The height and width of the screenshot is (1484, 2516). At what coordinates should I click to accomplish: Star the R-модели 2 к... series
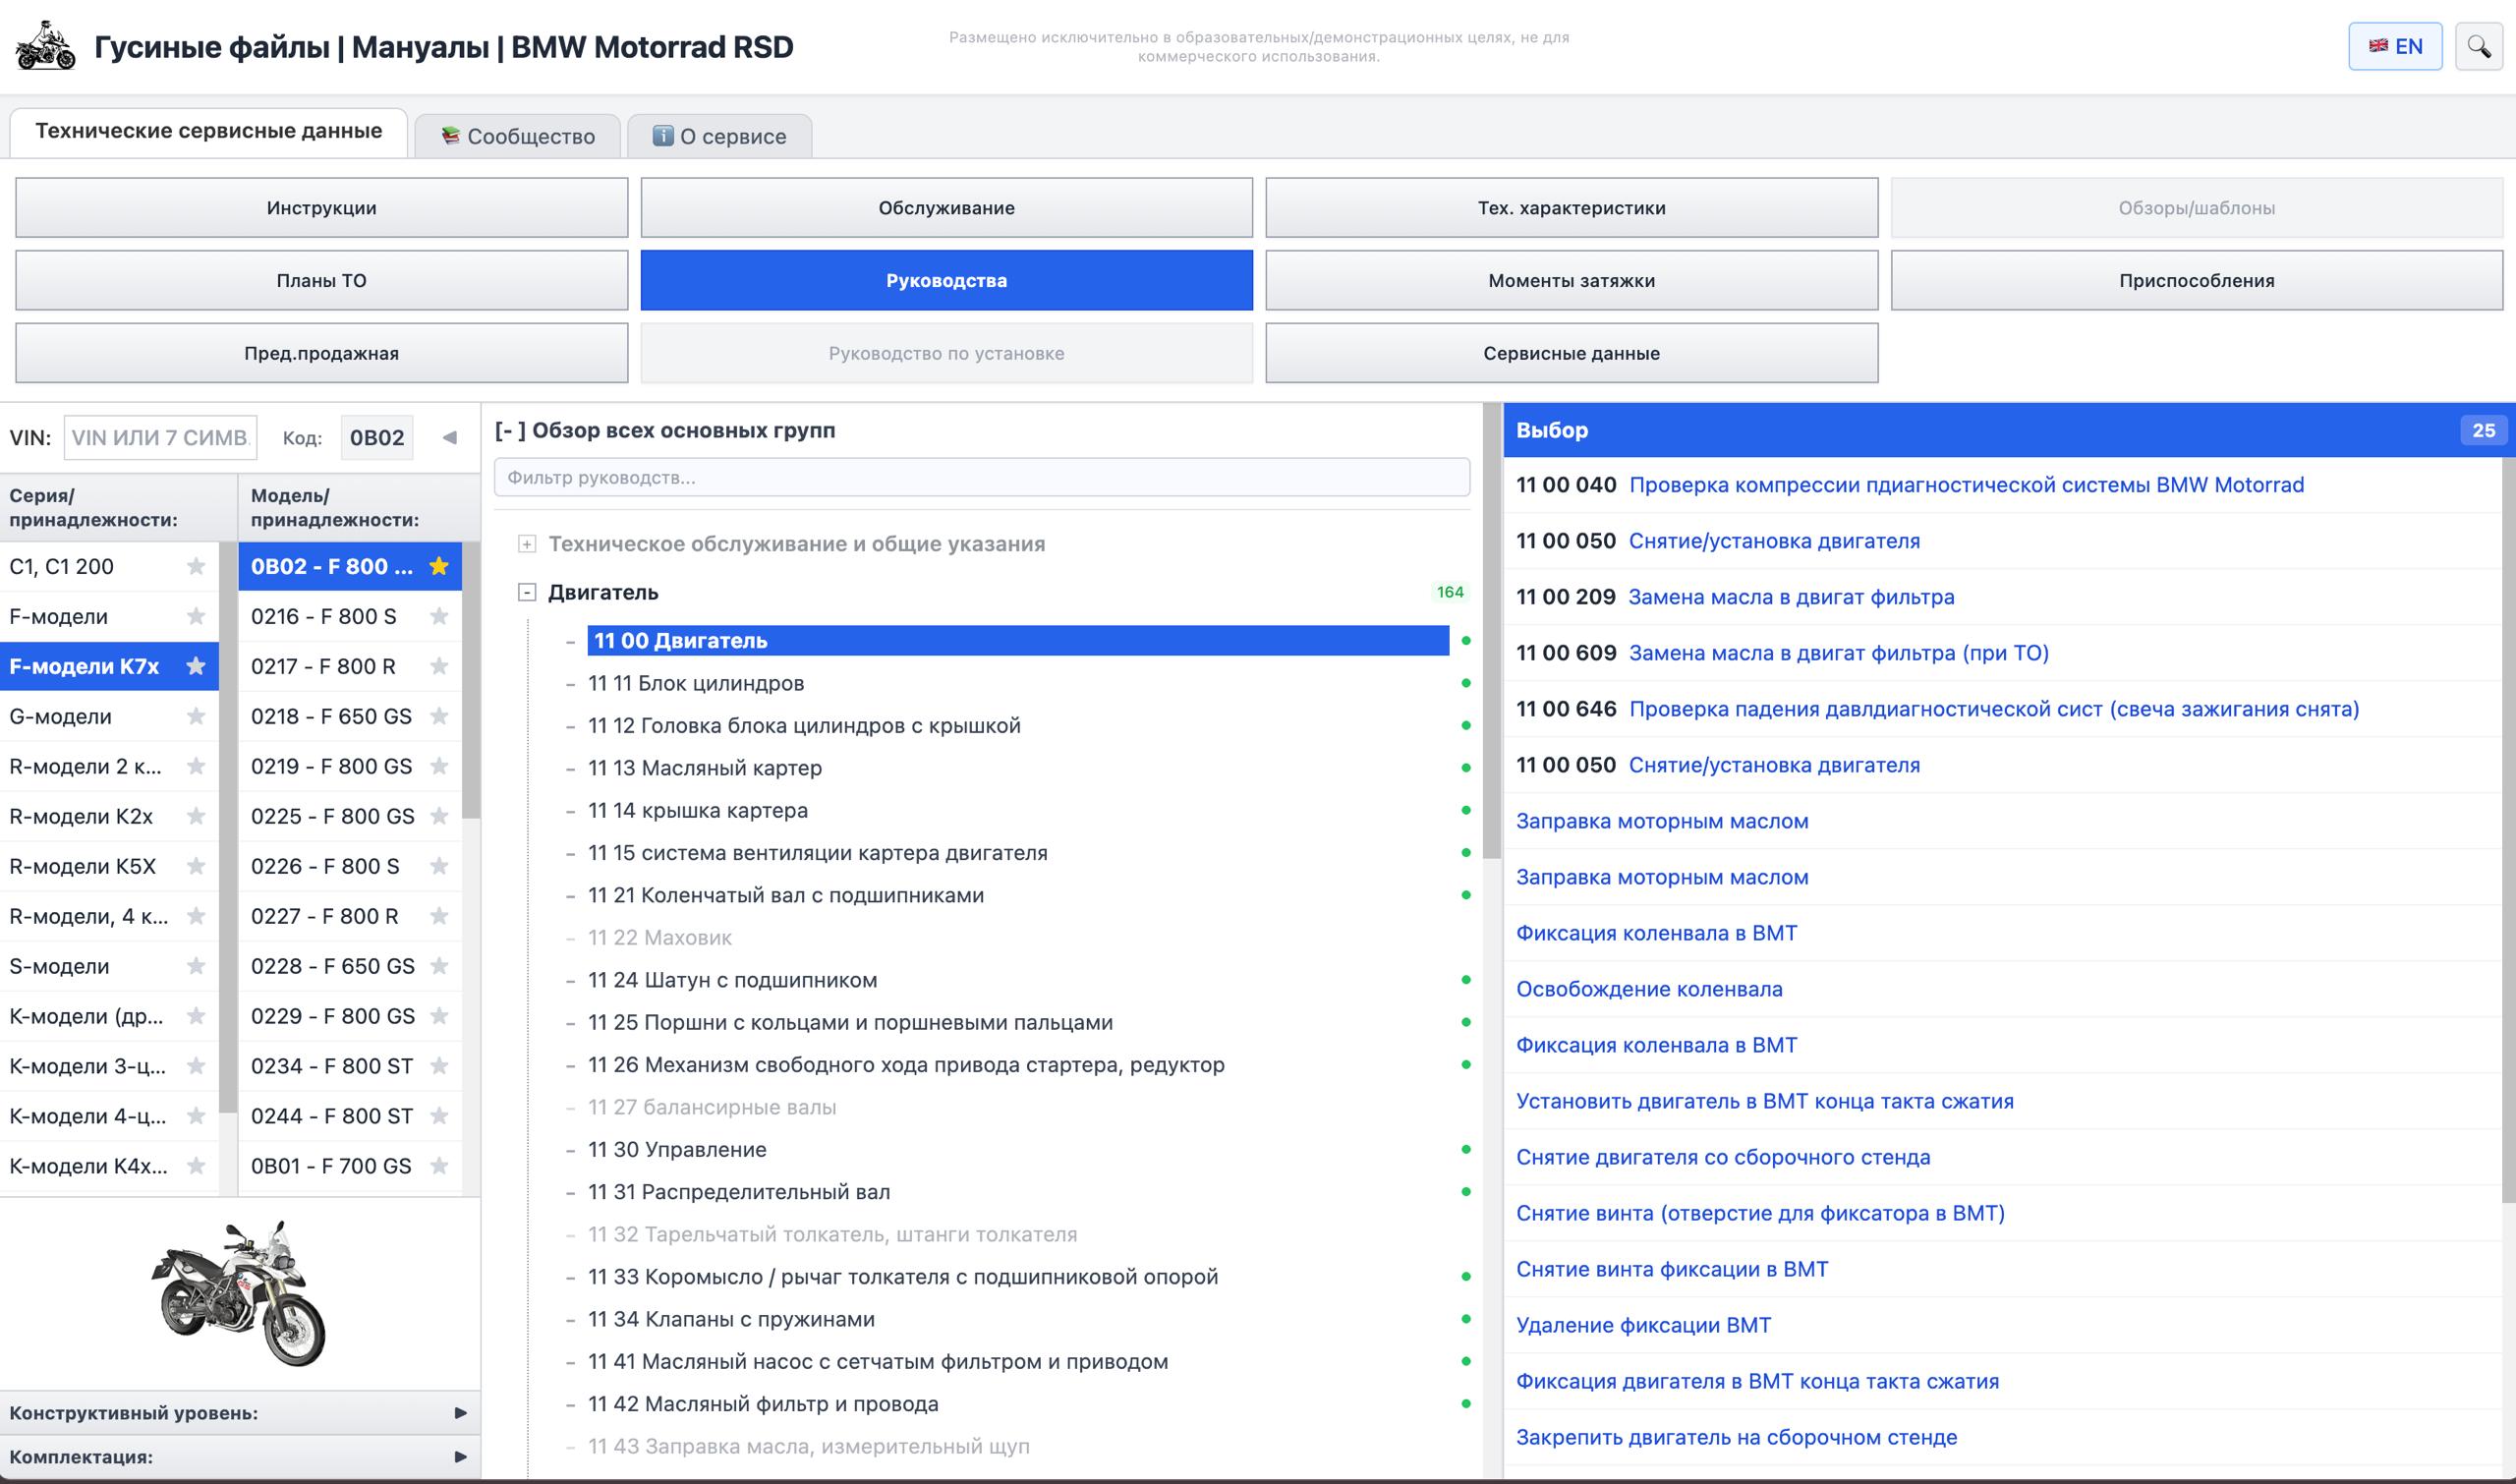tap(196, 766)
